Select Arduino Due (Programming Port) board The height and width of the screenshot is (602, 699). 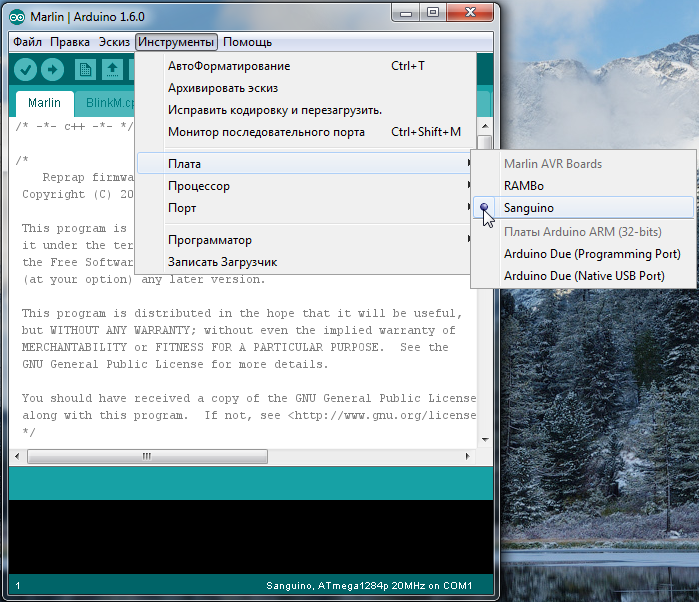[x=583, y=253]
